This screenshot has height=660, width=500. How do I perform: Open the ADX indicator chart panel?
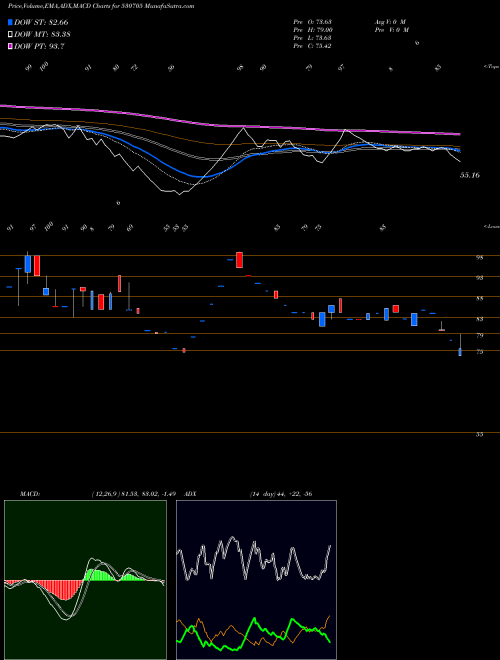tap(256, 580)
